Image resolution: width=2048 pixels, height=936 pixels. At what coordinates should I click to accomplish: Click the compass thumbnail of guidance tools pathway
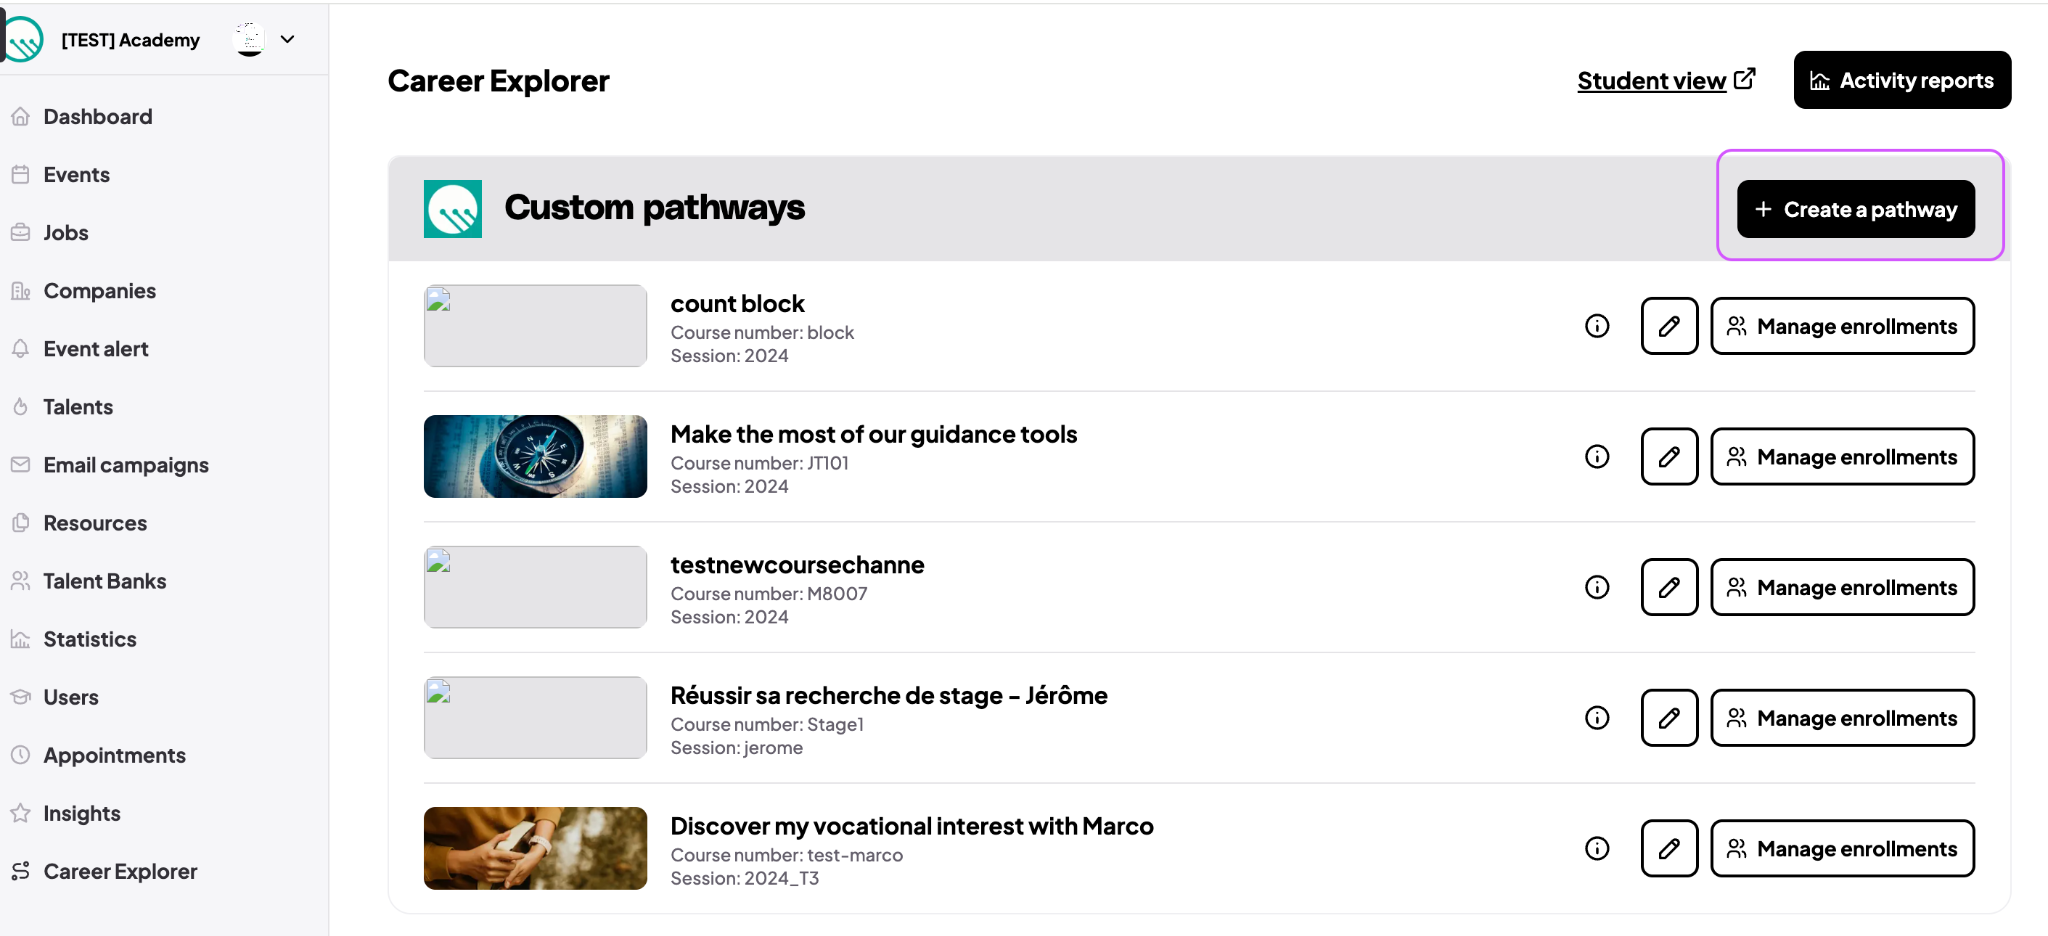coord(535,456)
